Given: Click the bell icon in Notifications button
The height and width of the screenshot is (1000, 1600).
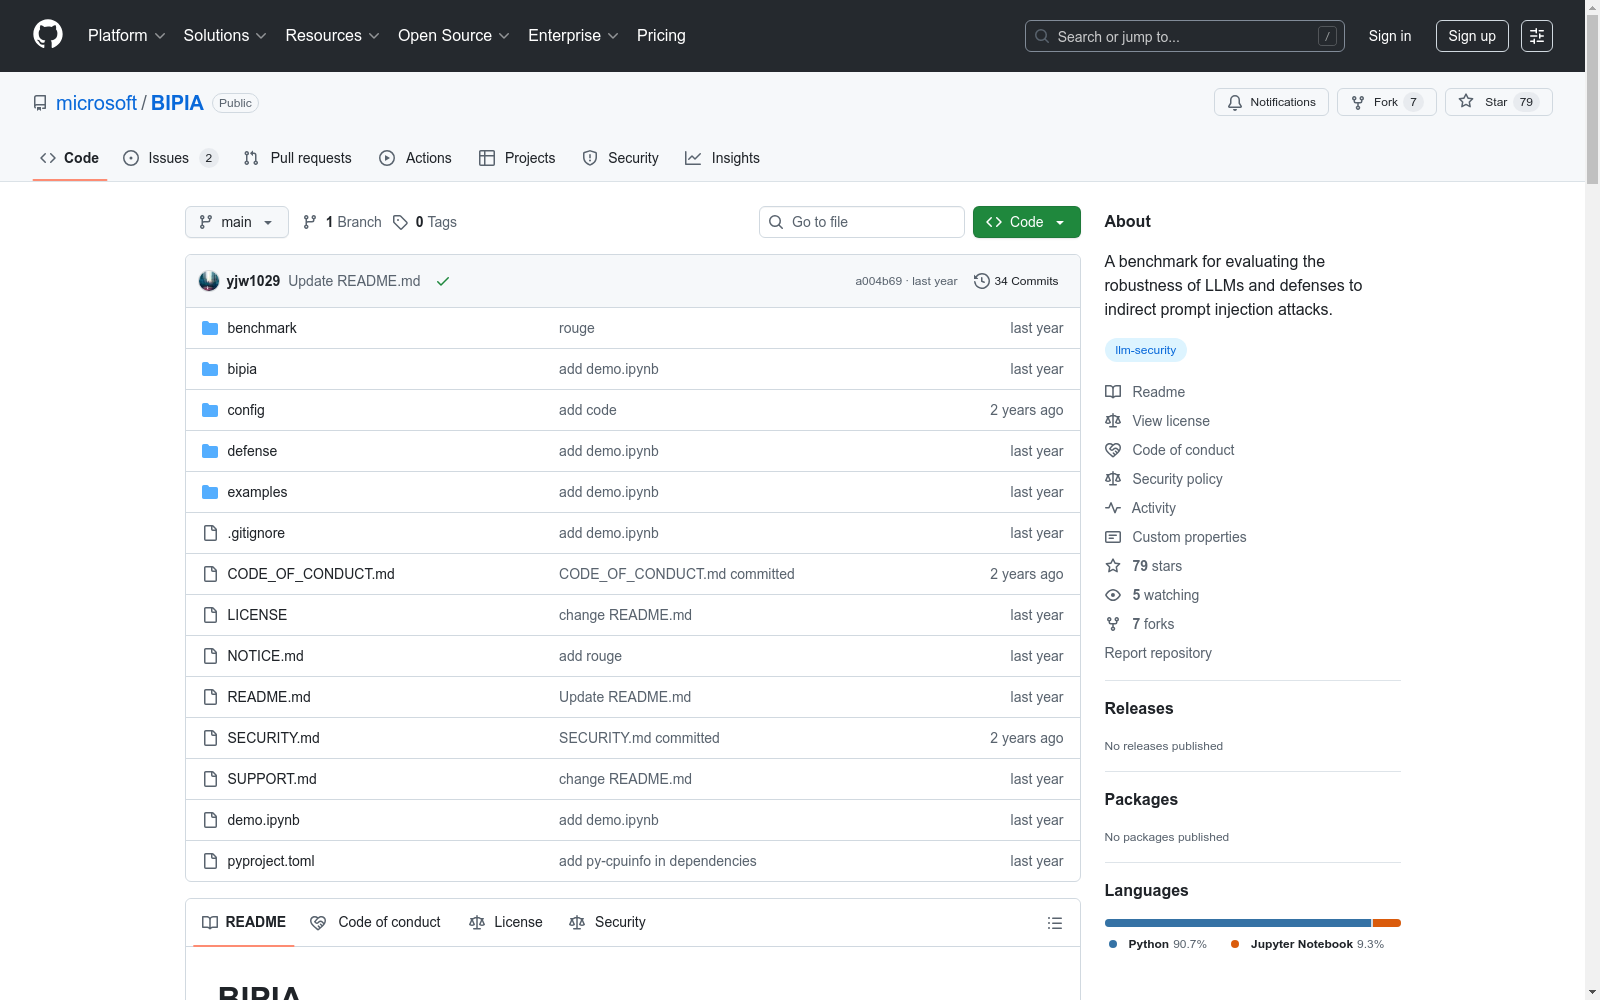Looking at the screenshot, I should (1235, 102).
